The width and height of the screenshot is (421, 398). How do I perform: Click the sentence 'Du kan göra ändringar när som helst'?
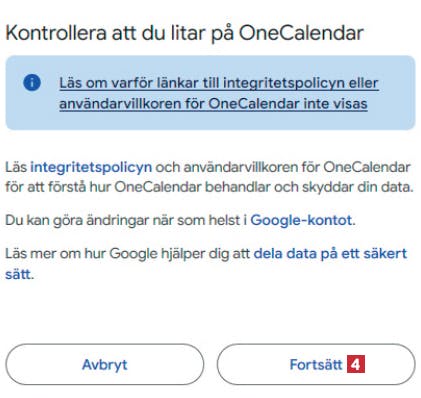[126, 220]
